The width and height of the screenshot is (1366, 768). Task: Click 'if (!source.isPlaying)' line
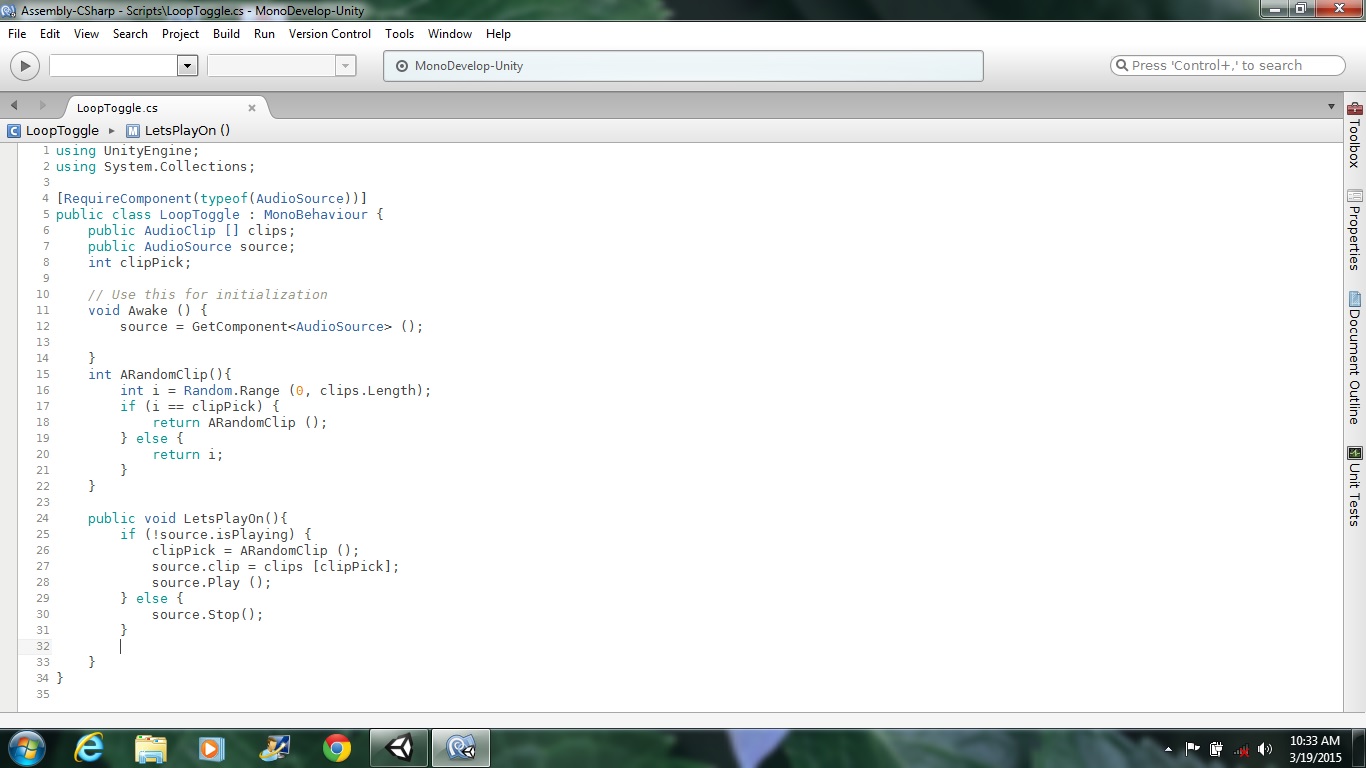coord(215,534)
